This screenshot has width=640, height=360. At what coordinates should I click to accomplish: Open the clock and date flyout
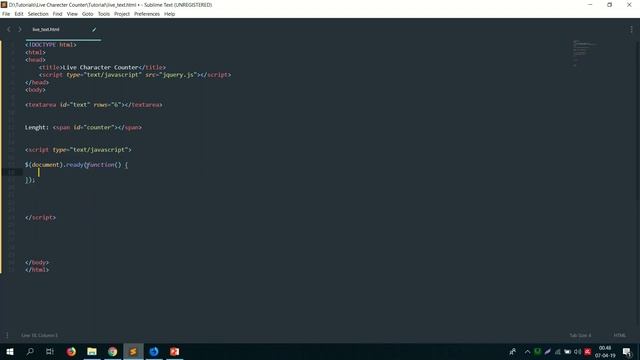pyautogui.click(x=605, y=351)
